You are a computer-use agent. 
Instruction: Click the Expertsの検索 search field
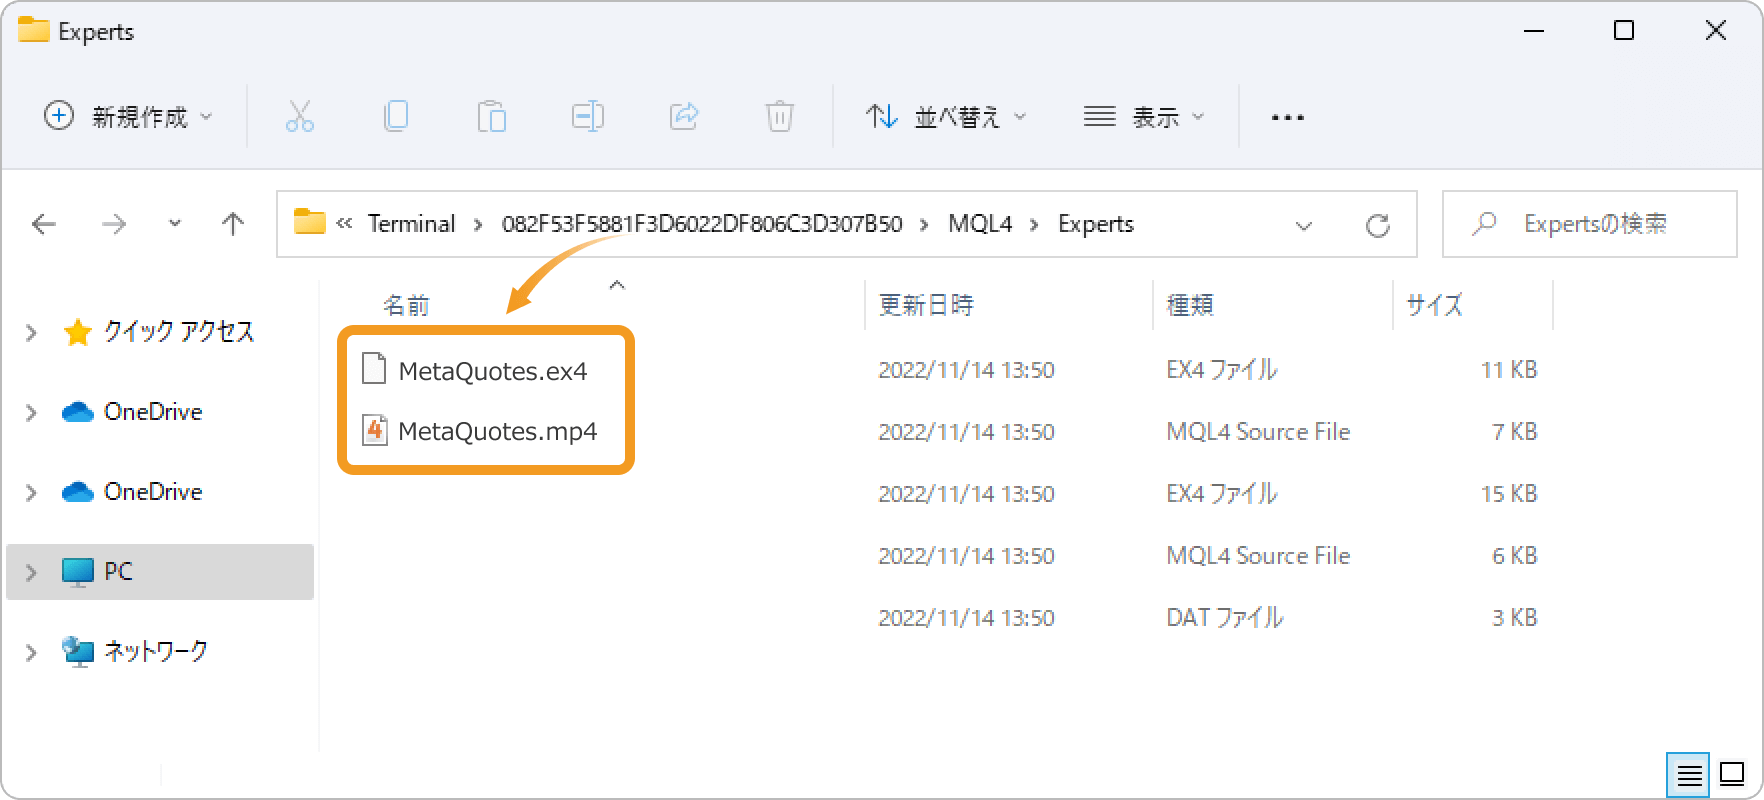(1590, 224)
